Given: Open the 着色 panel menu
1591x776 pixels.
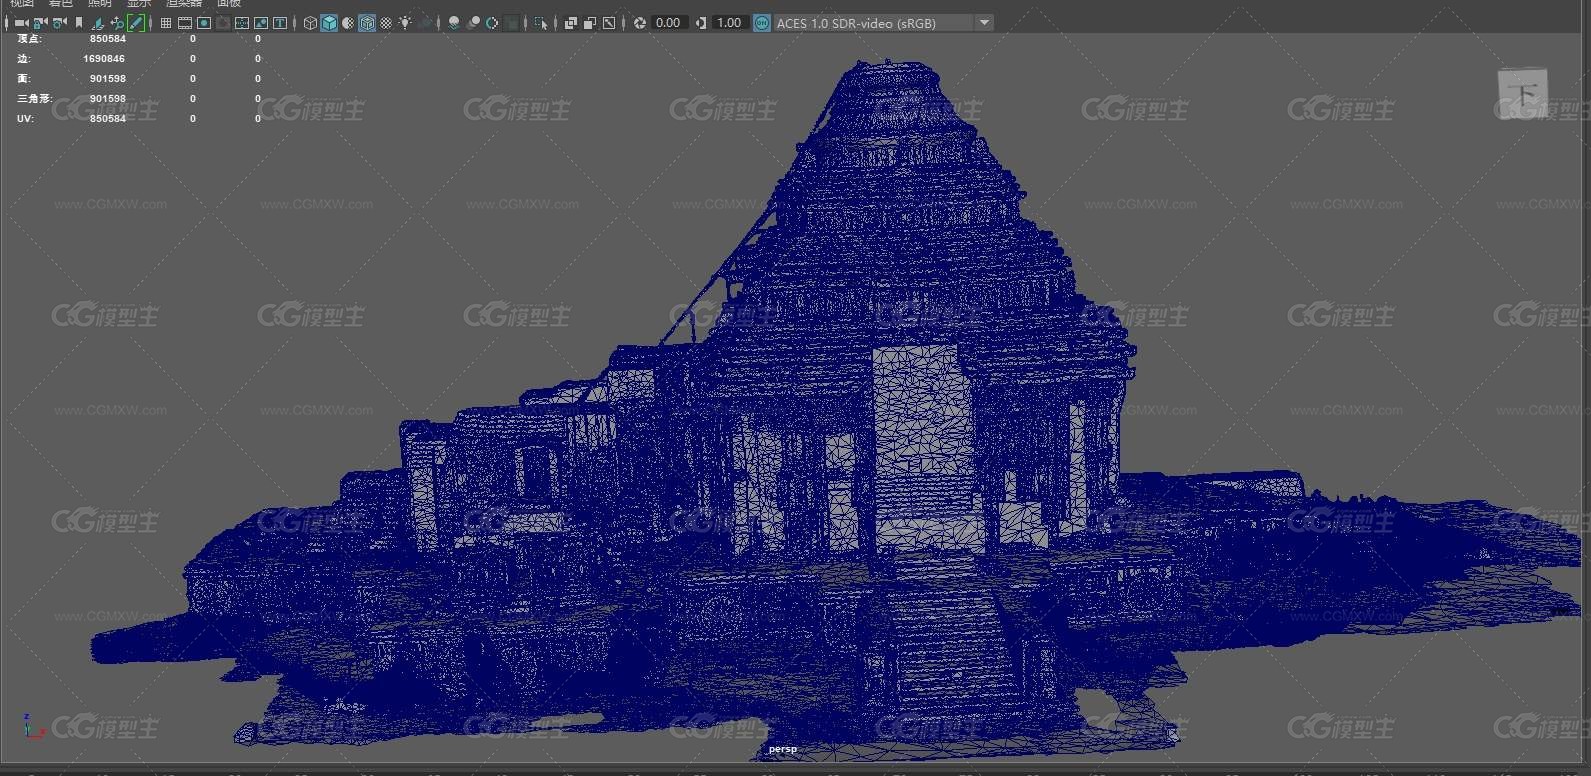Looking at the screenshot, I should tap(61, 3).
